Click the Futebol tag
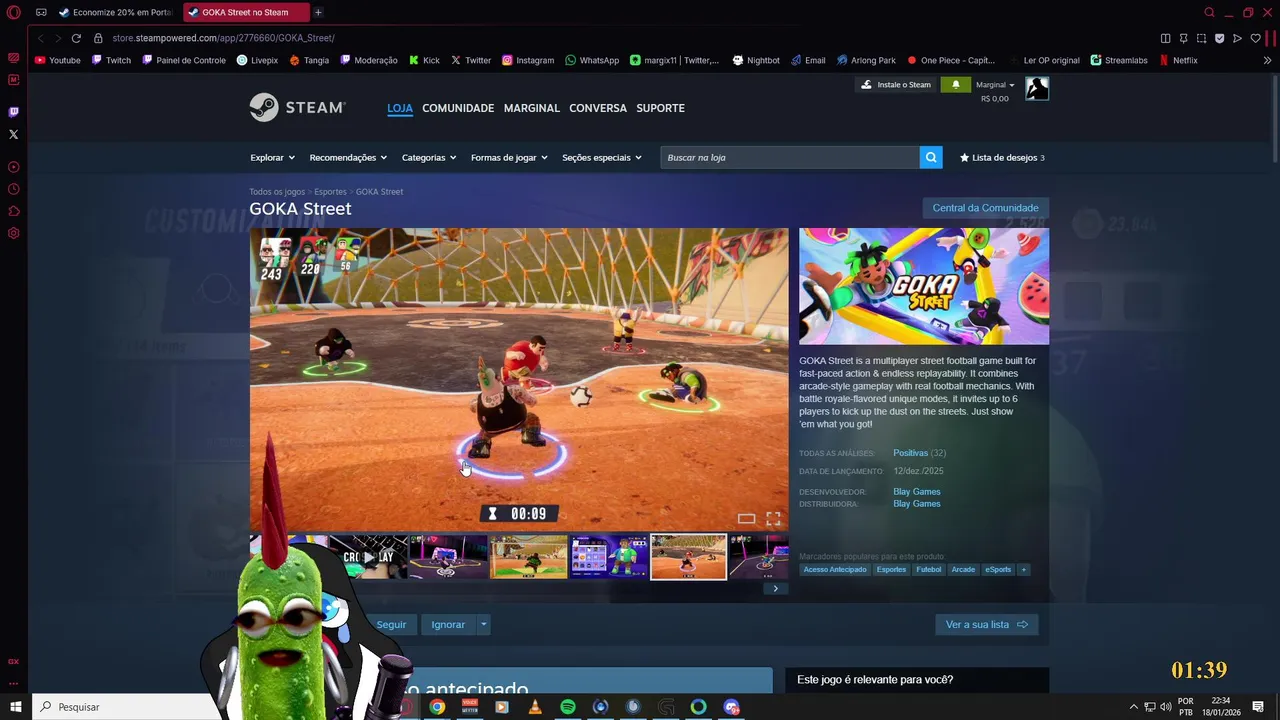This screenshot has width=1280, height=720. [929, 569]
